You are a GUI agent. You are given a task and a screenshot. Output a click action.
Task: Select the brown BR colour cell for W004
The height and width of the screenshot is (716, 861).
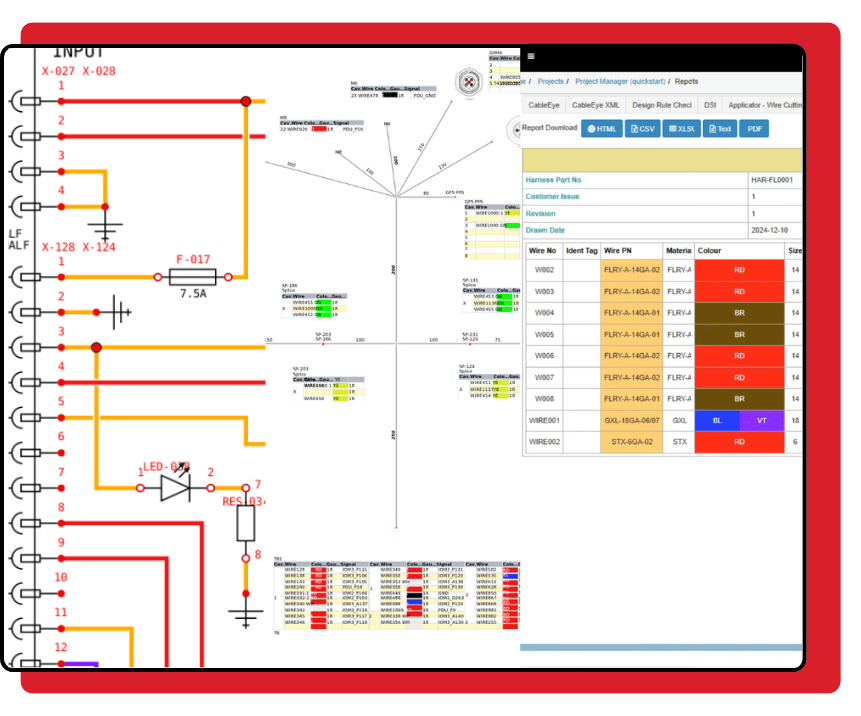click(738, 313)
